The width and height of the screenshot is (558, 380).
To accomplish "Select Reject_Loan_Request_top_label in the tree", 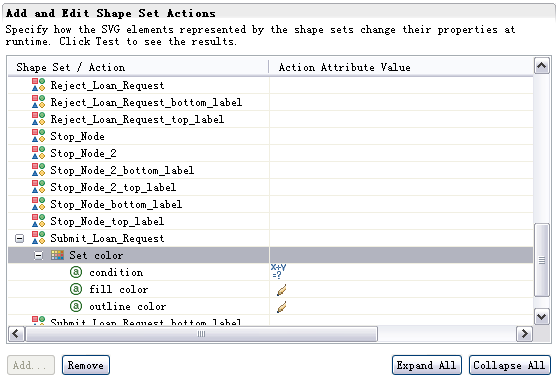I will (x=137, y=119).
